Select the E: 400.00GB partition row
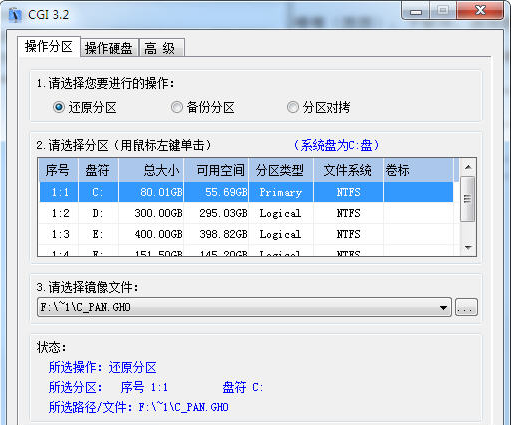The height and width of the screenshot is (425, 512). click(x=246, y=234)
